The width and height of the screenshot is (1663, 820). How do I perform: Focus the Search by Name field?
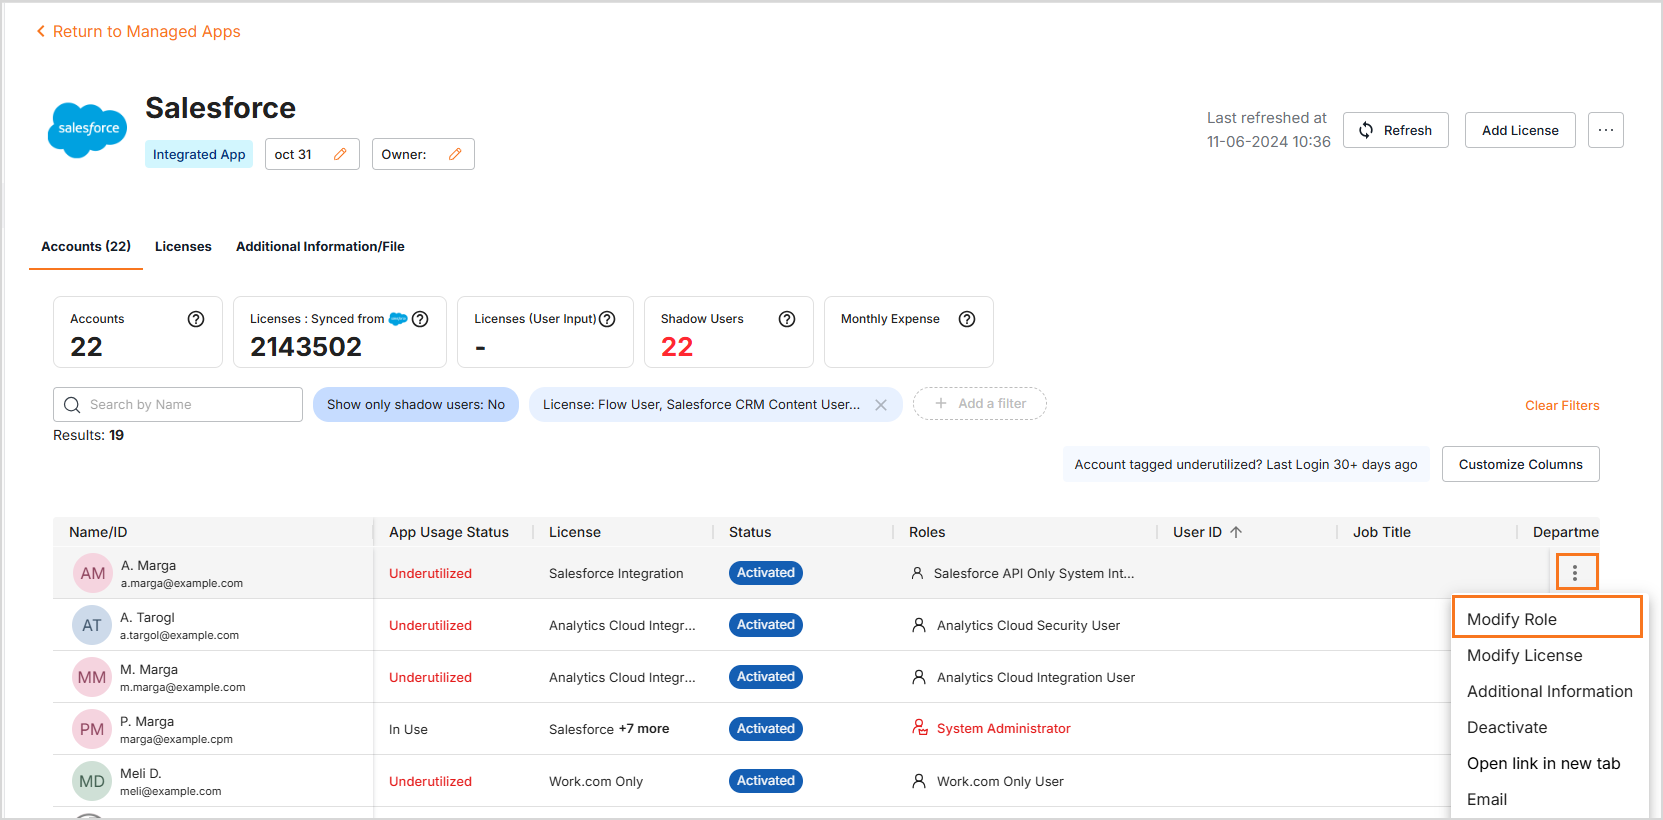point(178,404)
